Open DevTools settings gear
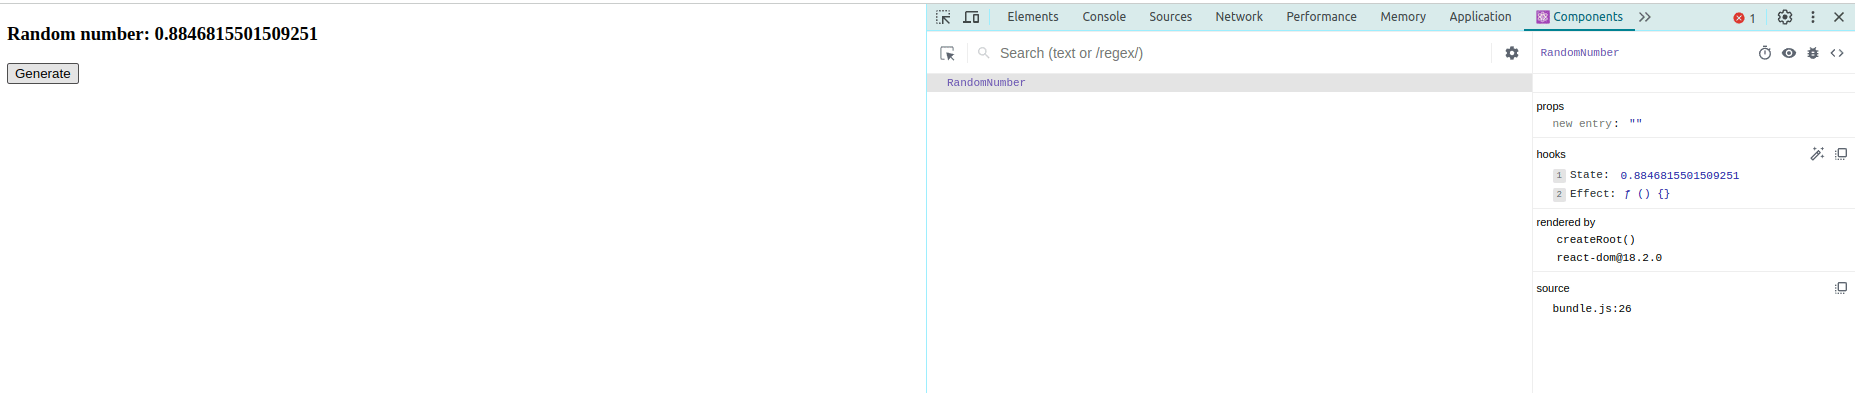This screenshot has height=393, width=1855. pyautogui.click(x=1785, y=17)
